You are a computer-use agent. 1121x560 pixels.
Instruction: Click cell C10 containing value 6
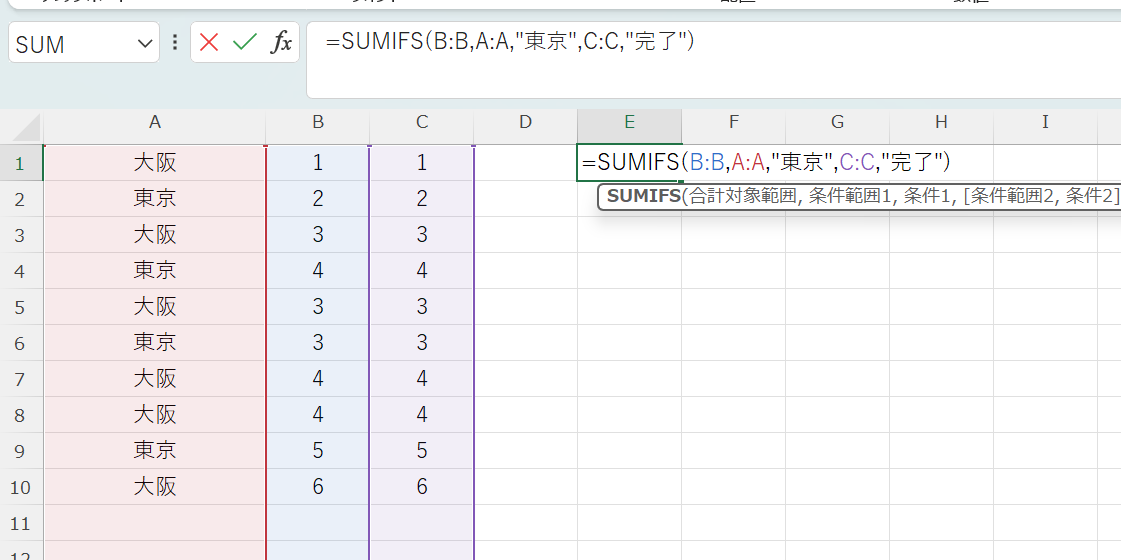(422, 487)
